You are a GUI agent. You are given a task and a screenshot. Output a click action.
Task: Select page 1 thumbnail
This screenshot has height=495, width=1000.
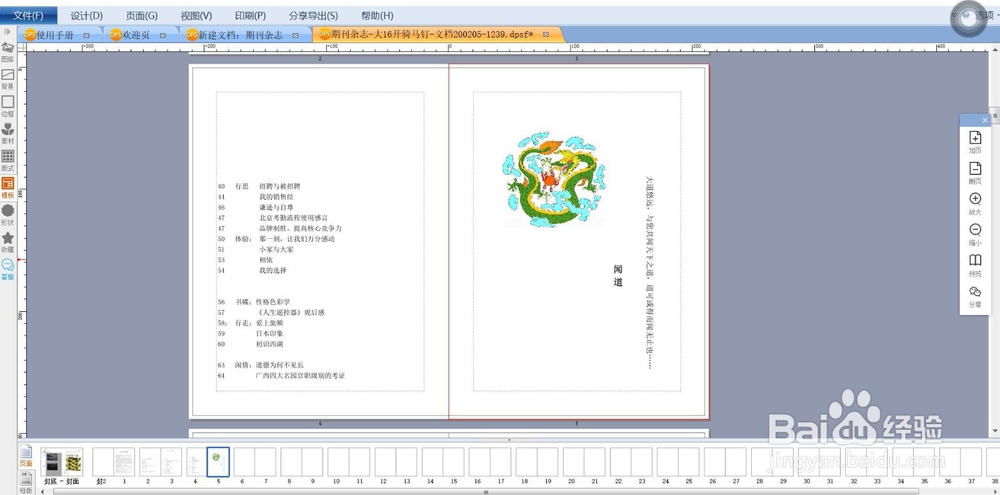124,462
